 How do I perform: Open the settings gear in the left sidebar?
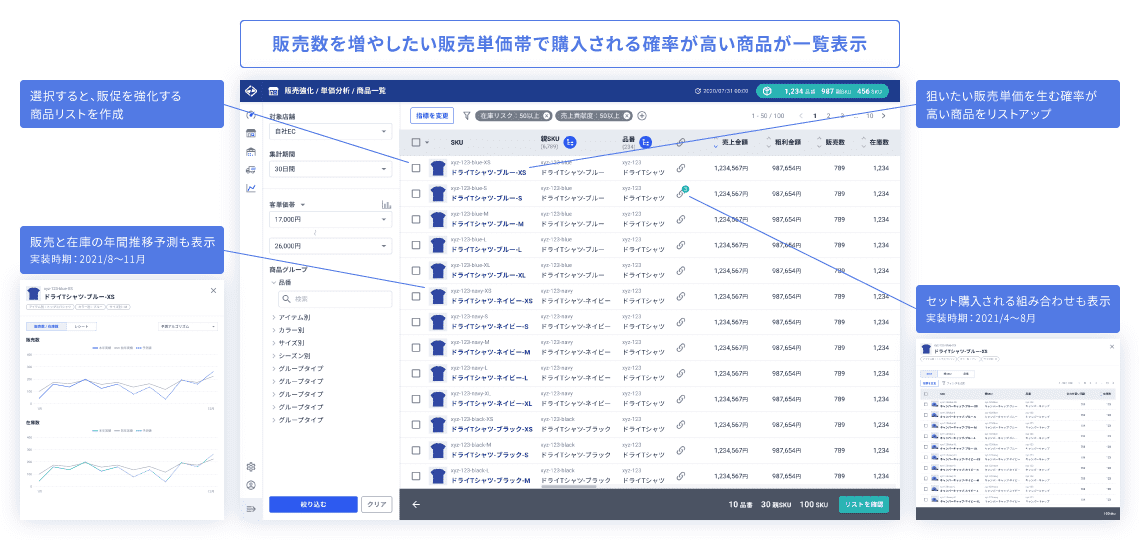251,467
